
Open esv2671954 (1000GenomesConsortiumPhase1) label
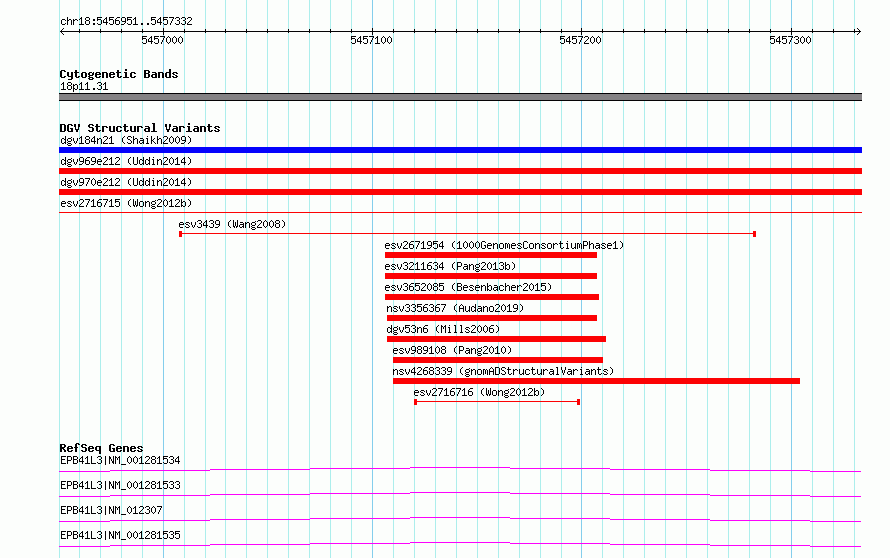point(504,245)
